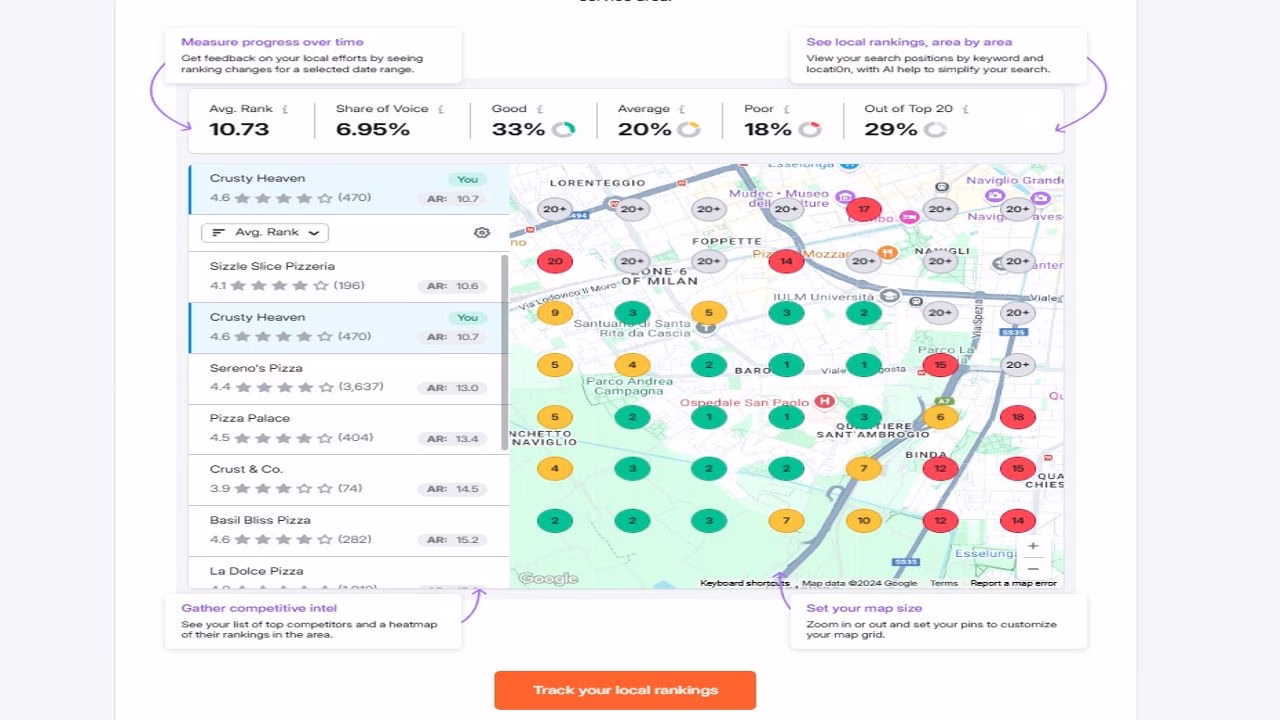Zoom out using the map minus control
The width and height of the screenshot is (1280, 720).
1033,569
